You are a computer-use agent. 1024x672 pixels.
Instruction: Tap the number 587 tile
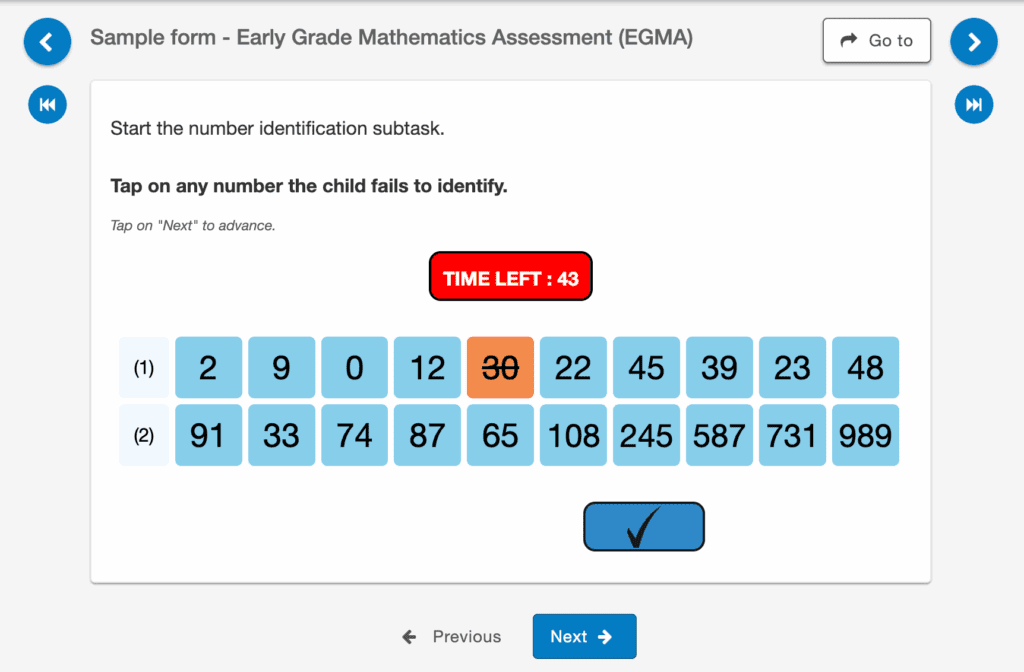click(719, 435)
